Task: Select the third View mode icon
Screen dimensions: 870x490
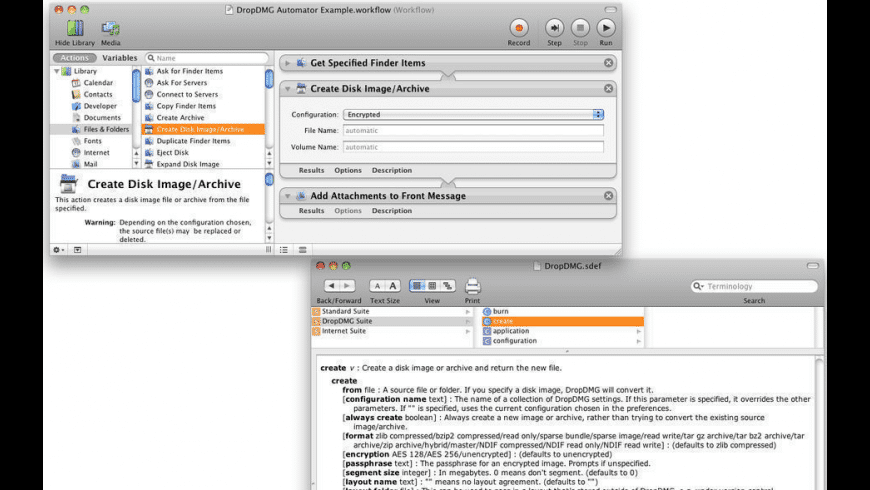Action: point(448,286)
